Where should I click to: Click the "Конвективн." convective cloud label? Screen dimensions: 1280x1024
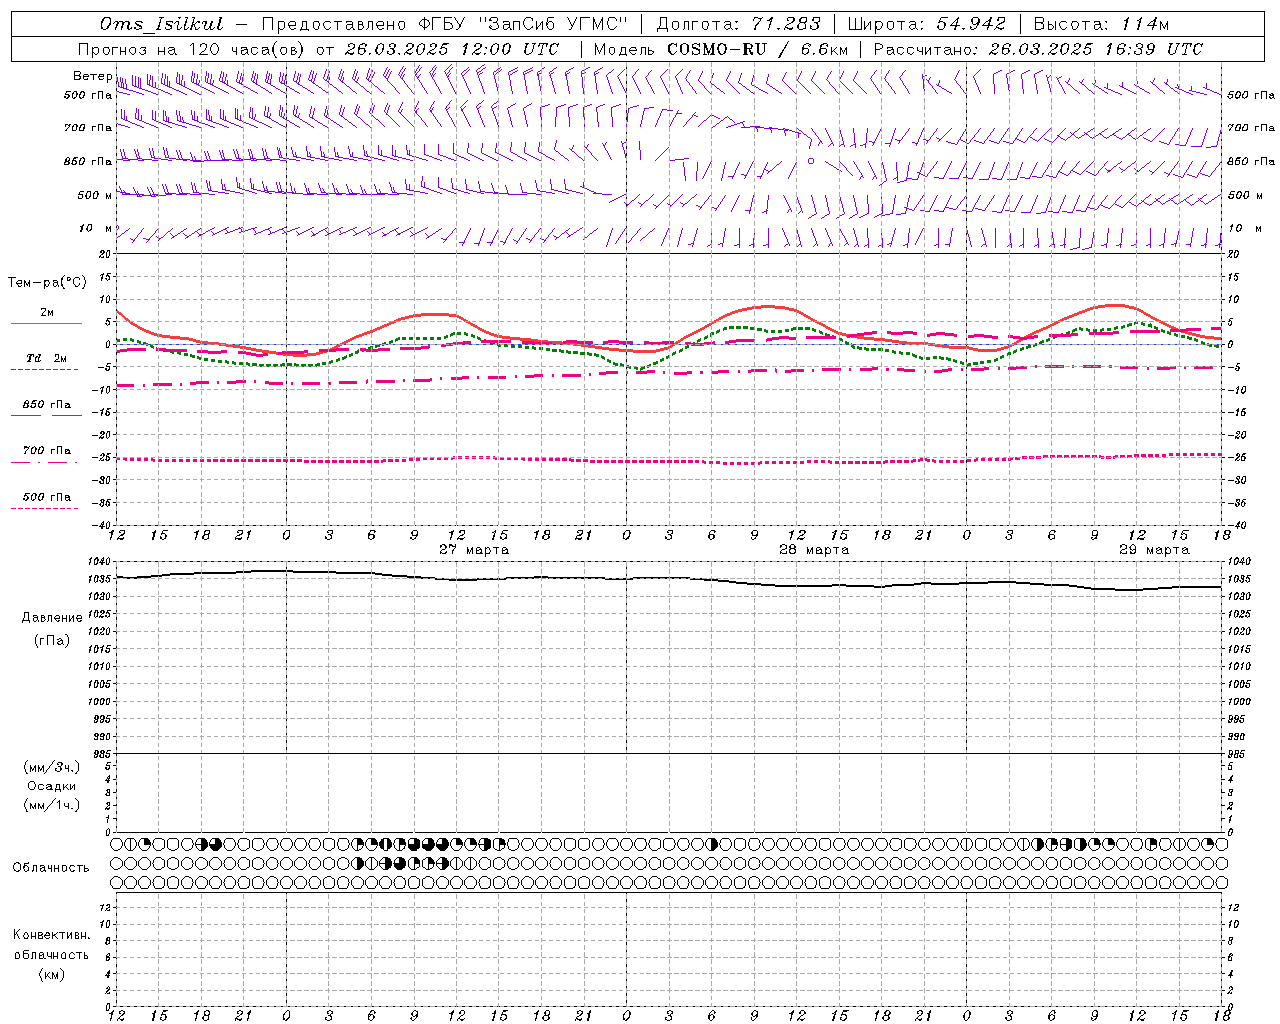pos(52,935)
